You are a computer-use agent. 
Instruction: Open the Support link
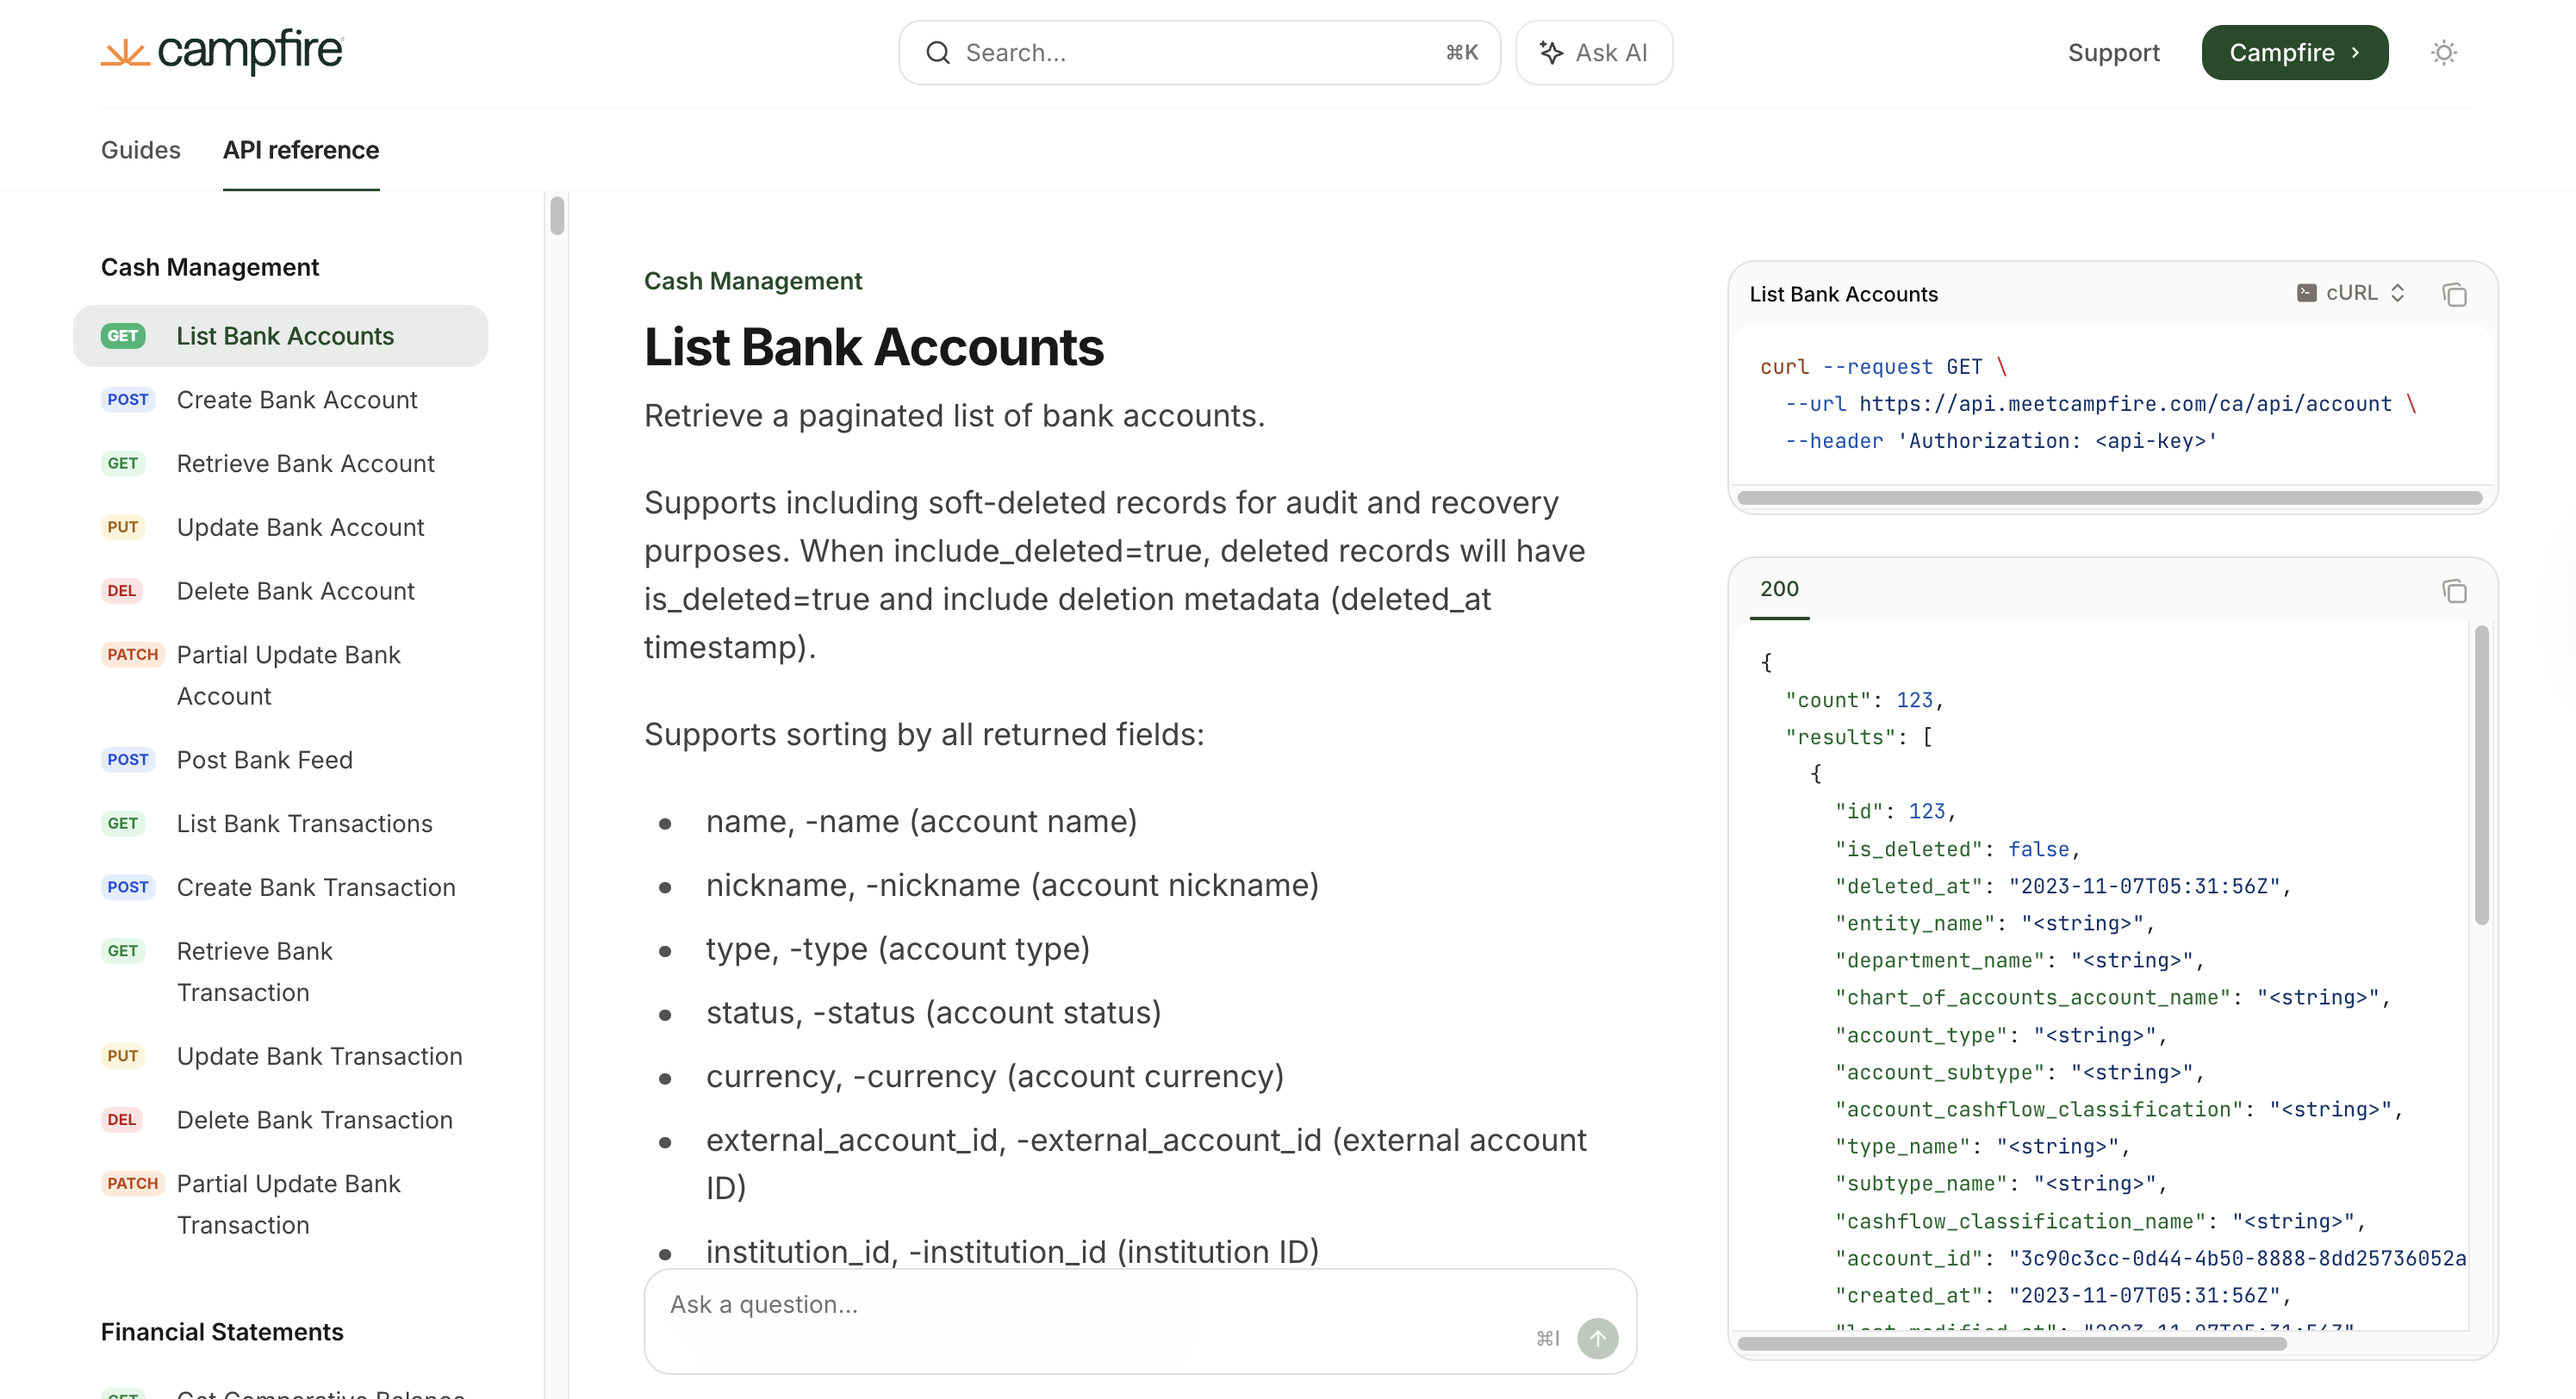pyautogui.click(x=2113, y=53)
